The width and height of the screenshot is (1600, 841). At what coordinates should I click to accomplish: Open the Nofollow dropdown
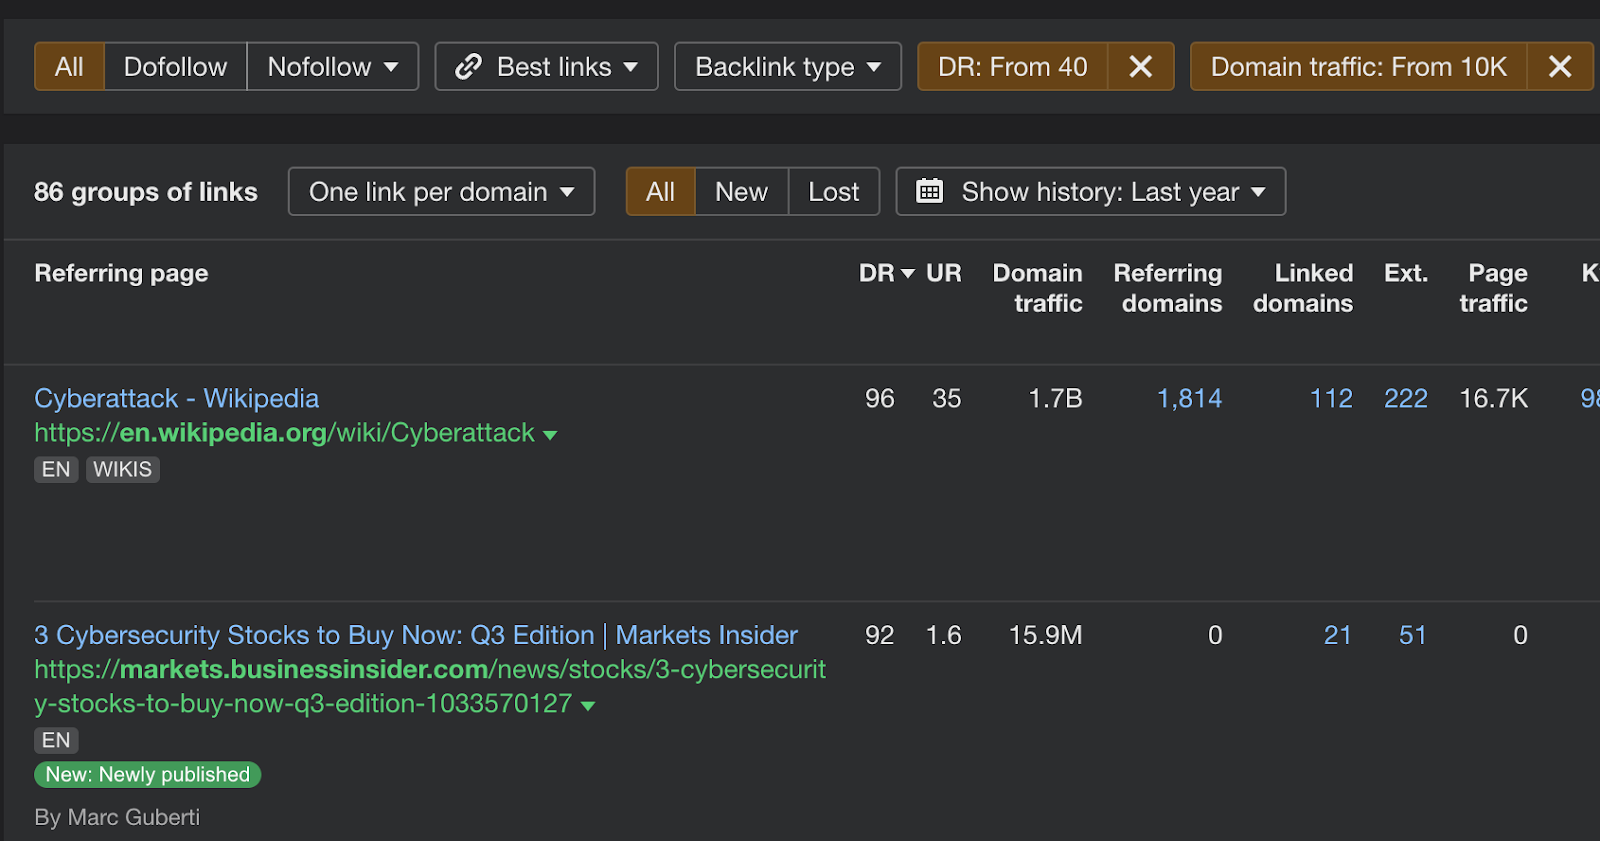[x=333, y=67]
